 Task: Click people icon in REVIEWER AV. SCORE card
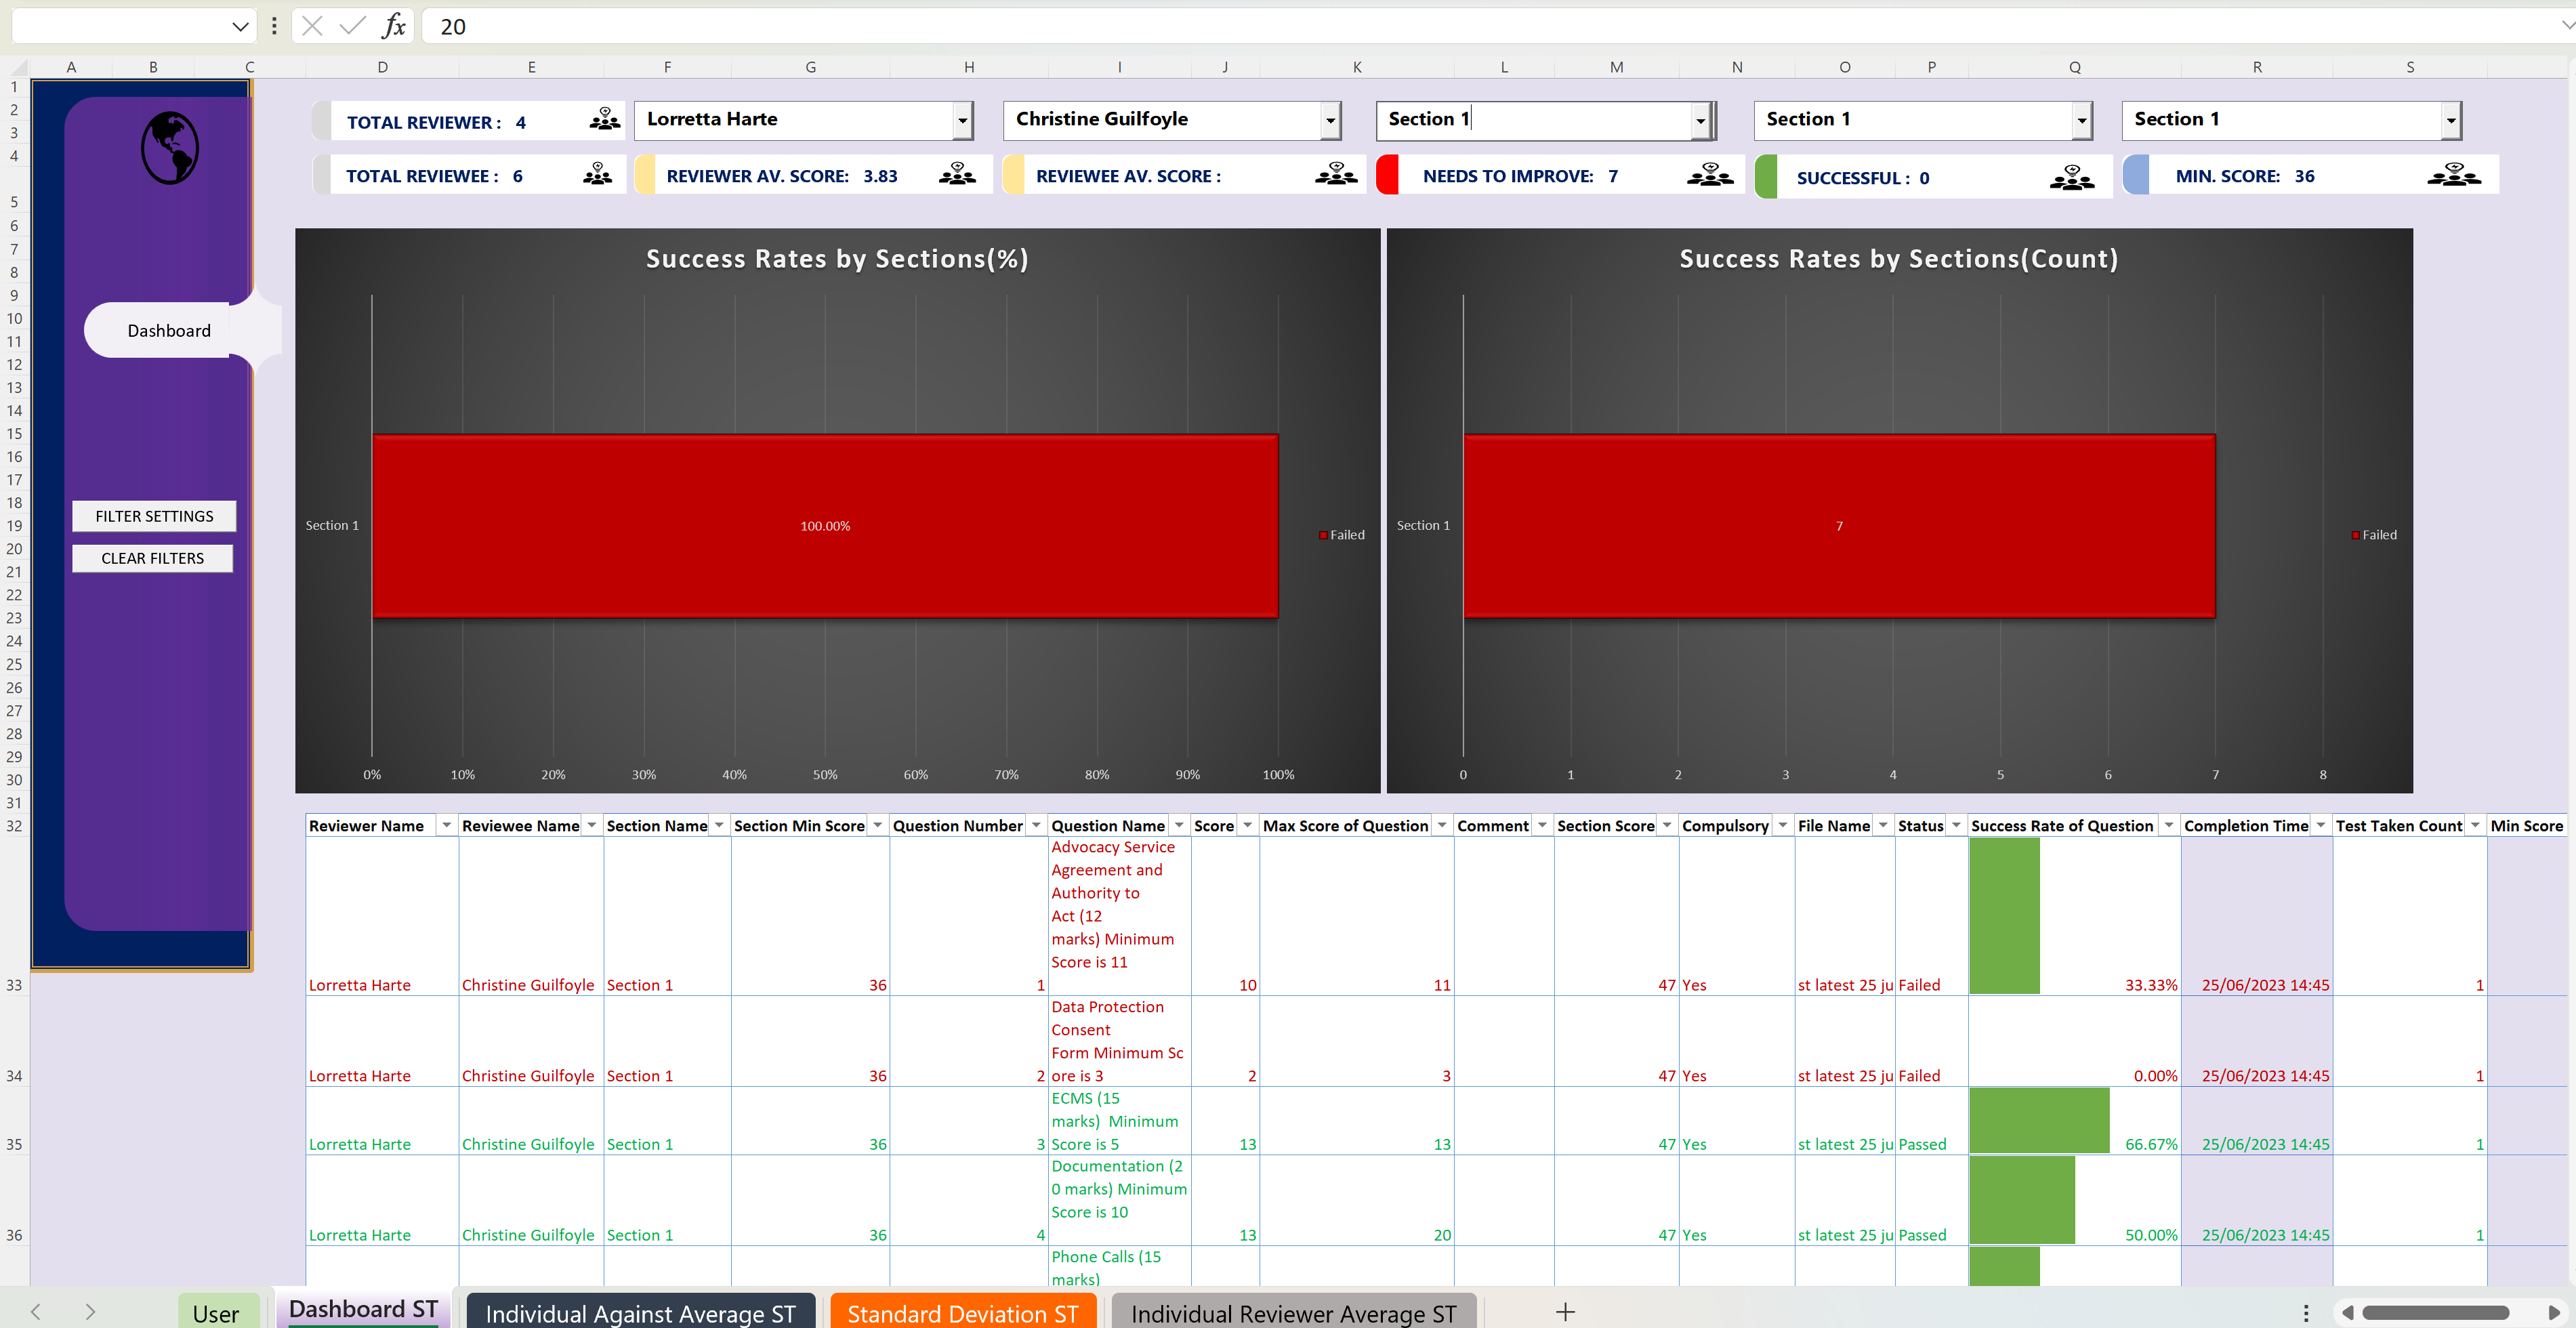pyautogui.click(x=956, y=175)
